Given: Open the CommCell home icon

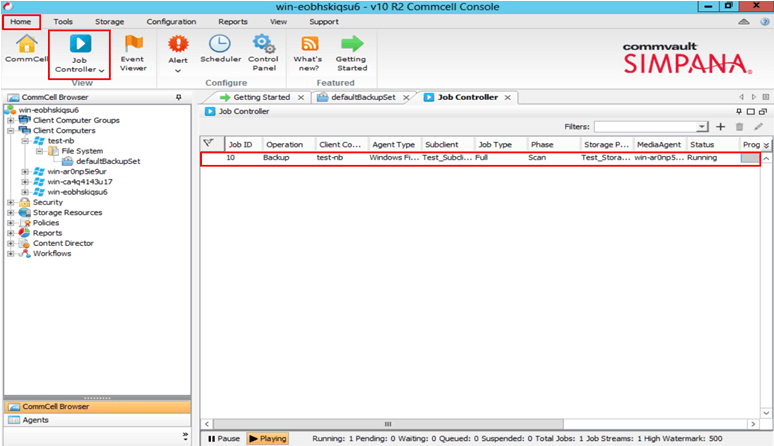Looking at the screenshot, I should click(24, 51).
